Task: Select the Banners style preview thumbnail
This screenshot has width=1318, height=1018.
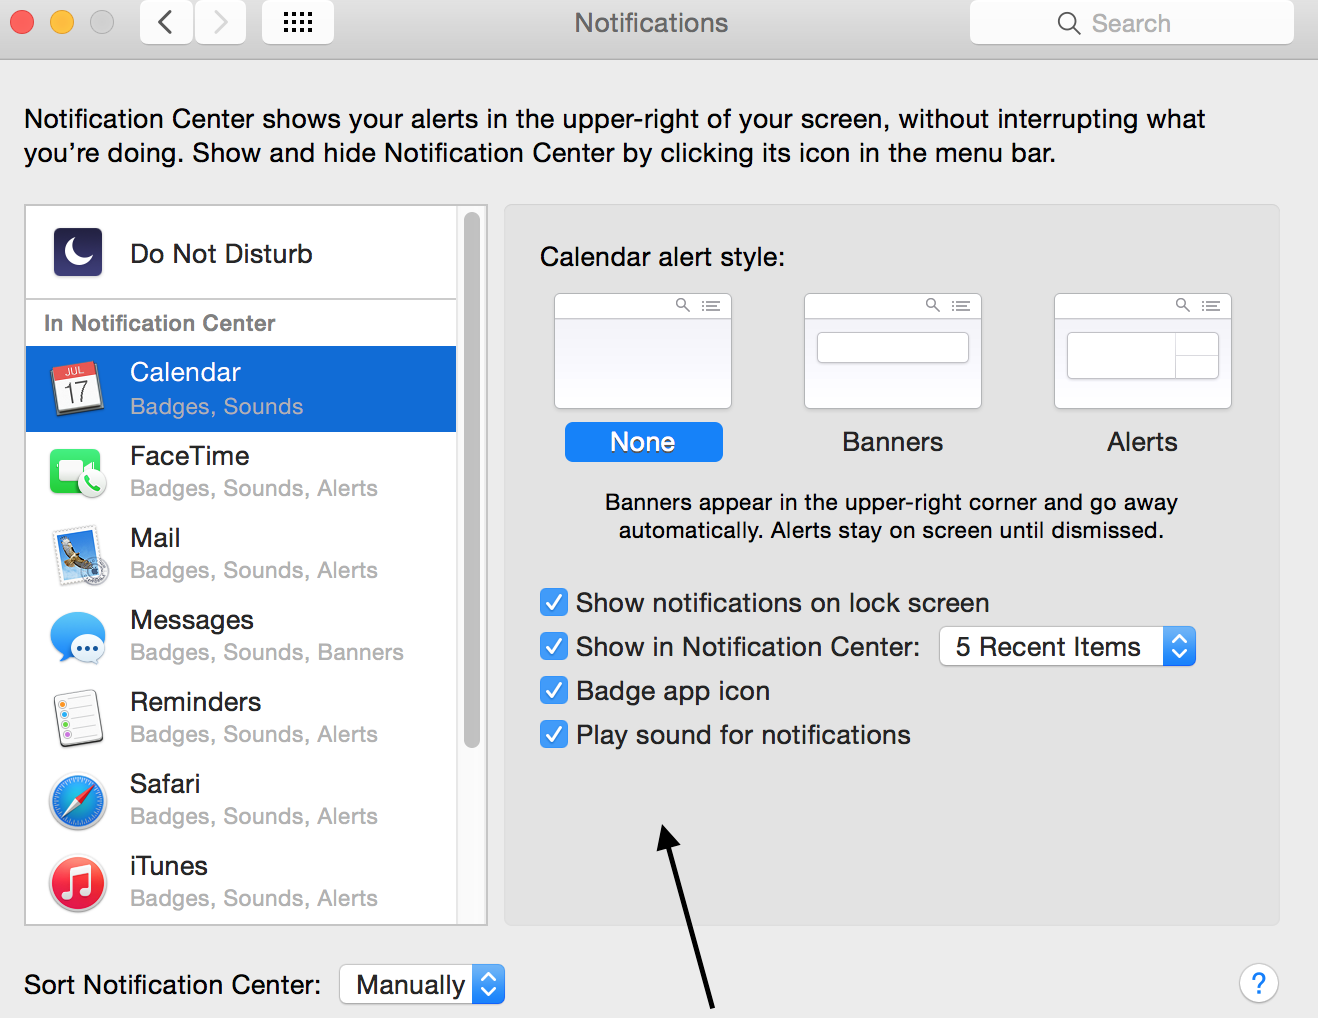Action: click(x=893, y=351)
